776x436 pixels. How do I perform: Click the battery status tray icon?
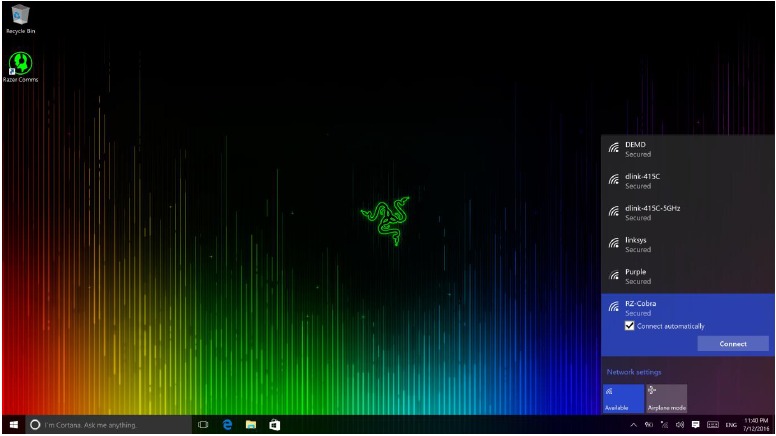point(649,425)
